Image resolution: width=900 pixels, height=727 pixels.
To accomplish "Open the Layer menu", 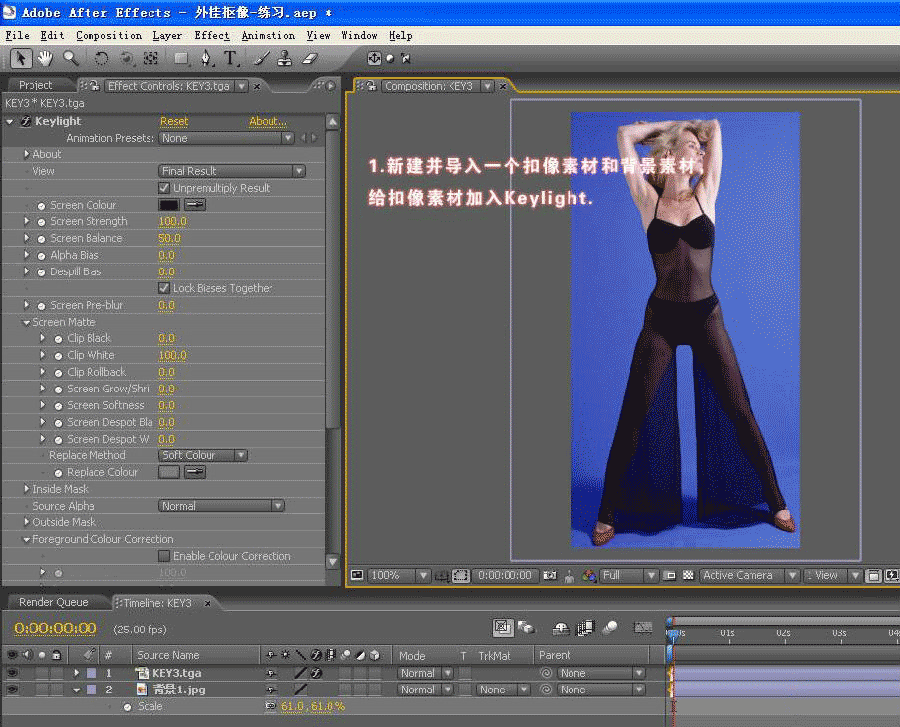I will [167, 36].
